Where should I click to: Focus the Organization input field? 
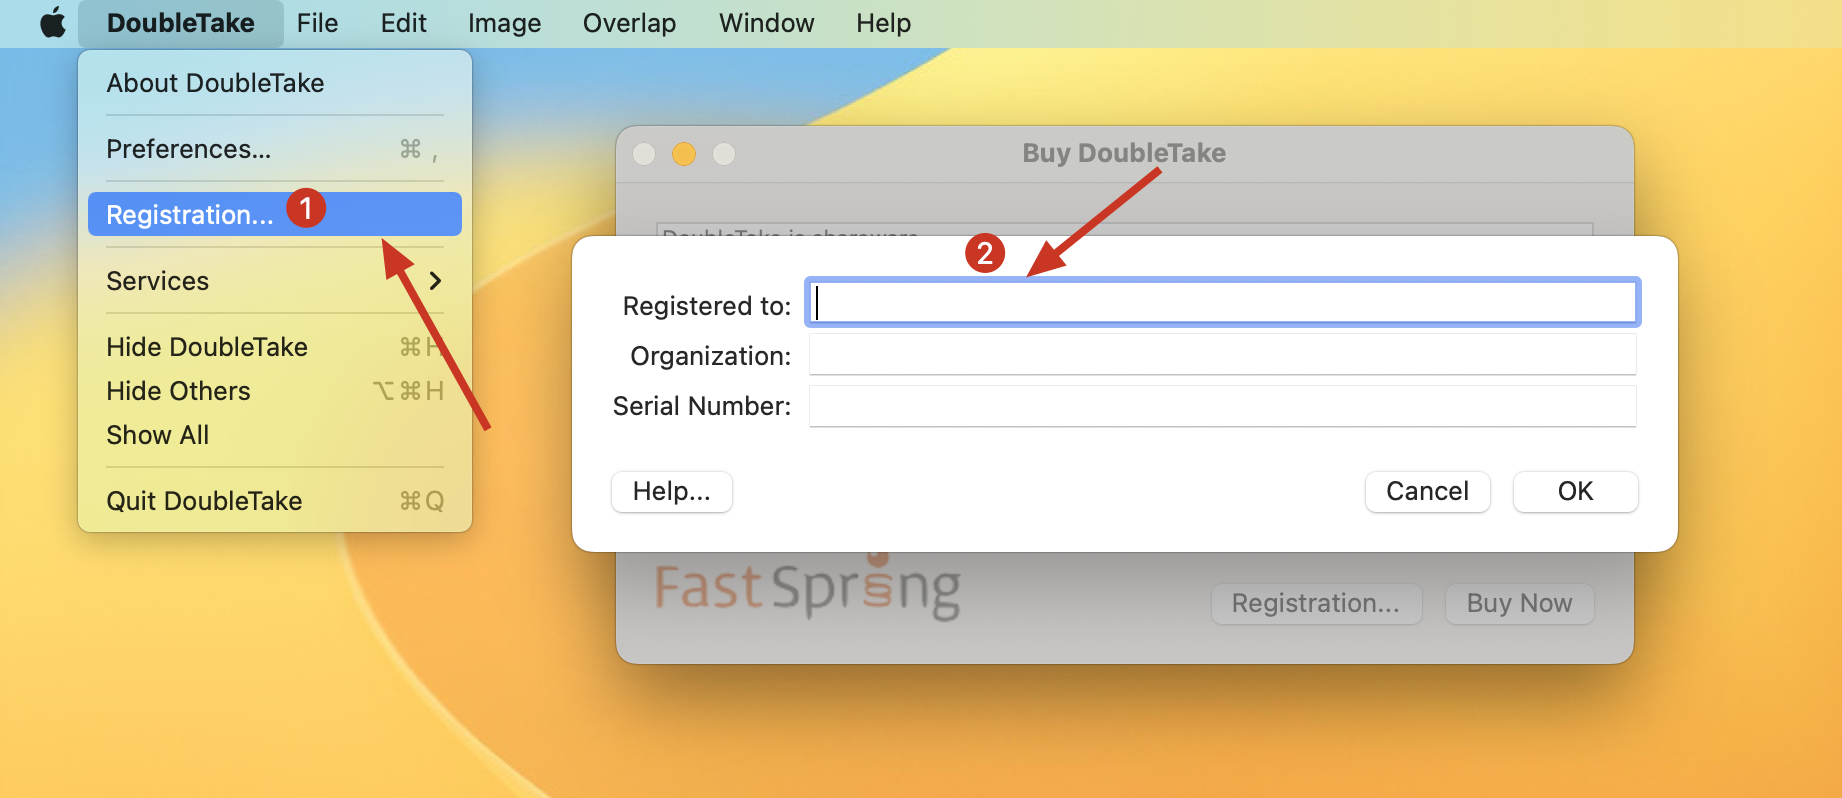click(x=1222, y=354)
